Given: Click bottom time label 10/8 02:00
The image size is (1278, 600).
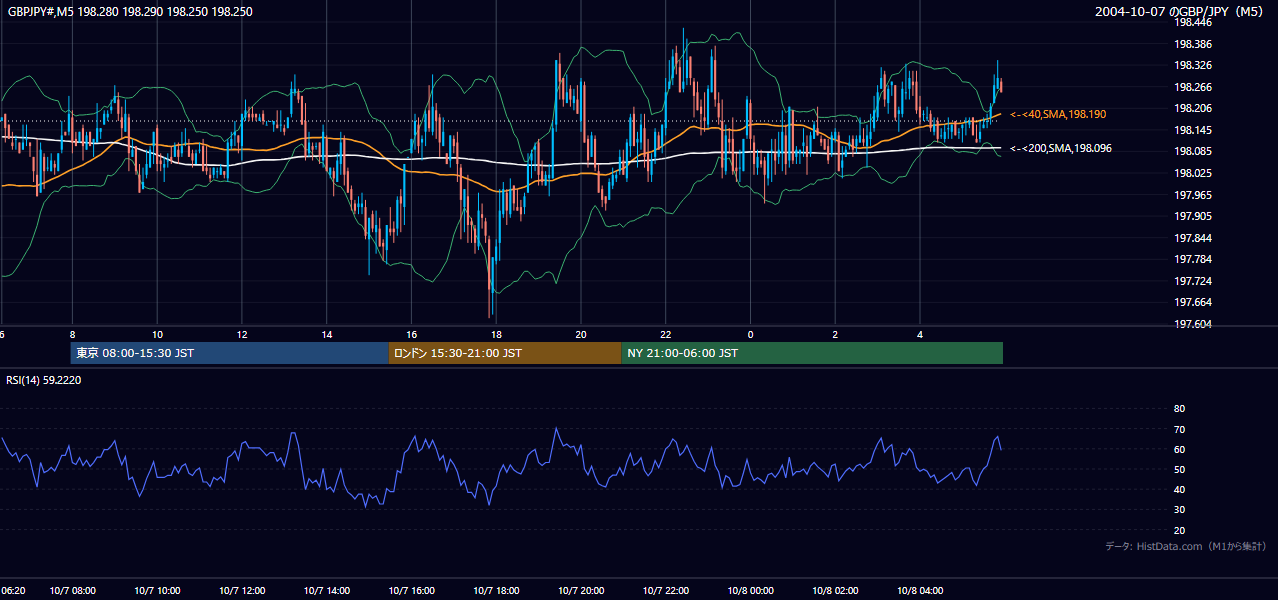Looking at the screenshot, I should tap(835, 591).
